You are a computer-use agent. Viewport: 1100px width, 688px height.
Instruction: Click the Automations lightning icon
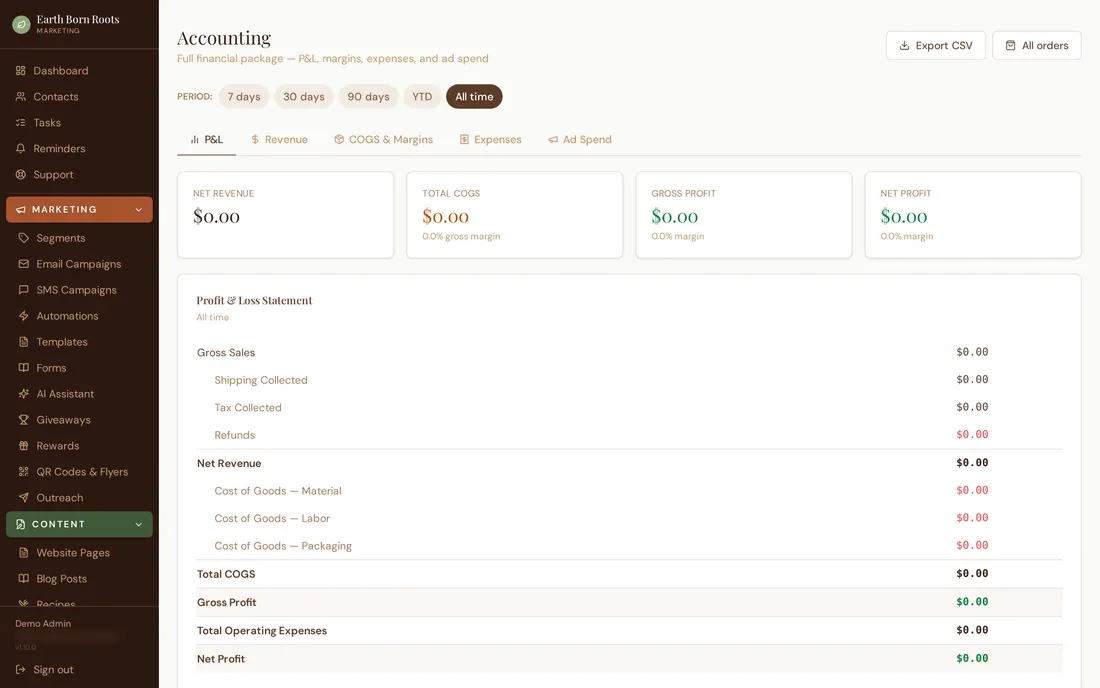pos(23,316)
